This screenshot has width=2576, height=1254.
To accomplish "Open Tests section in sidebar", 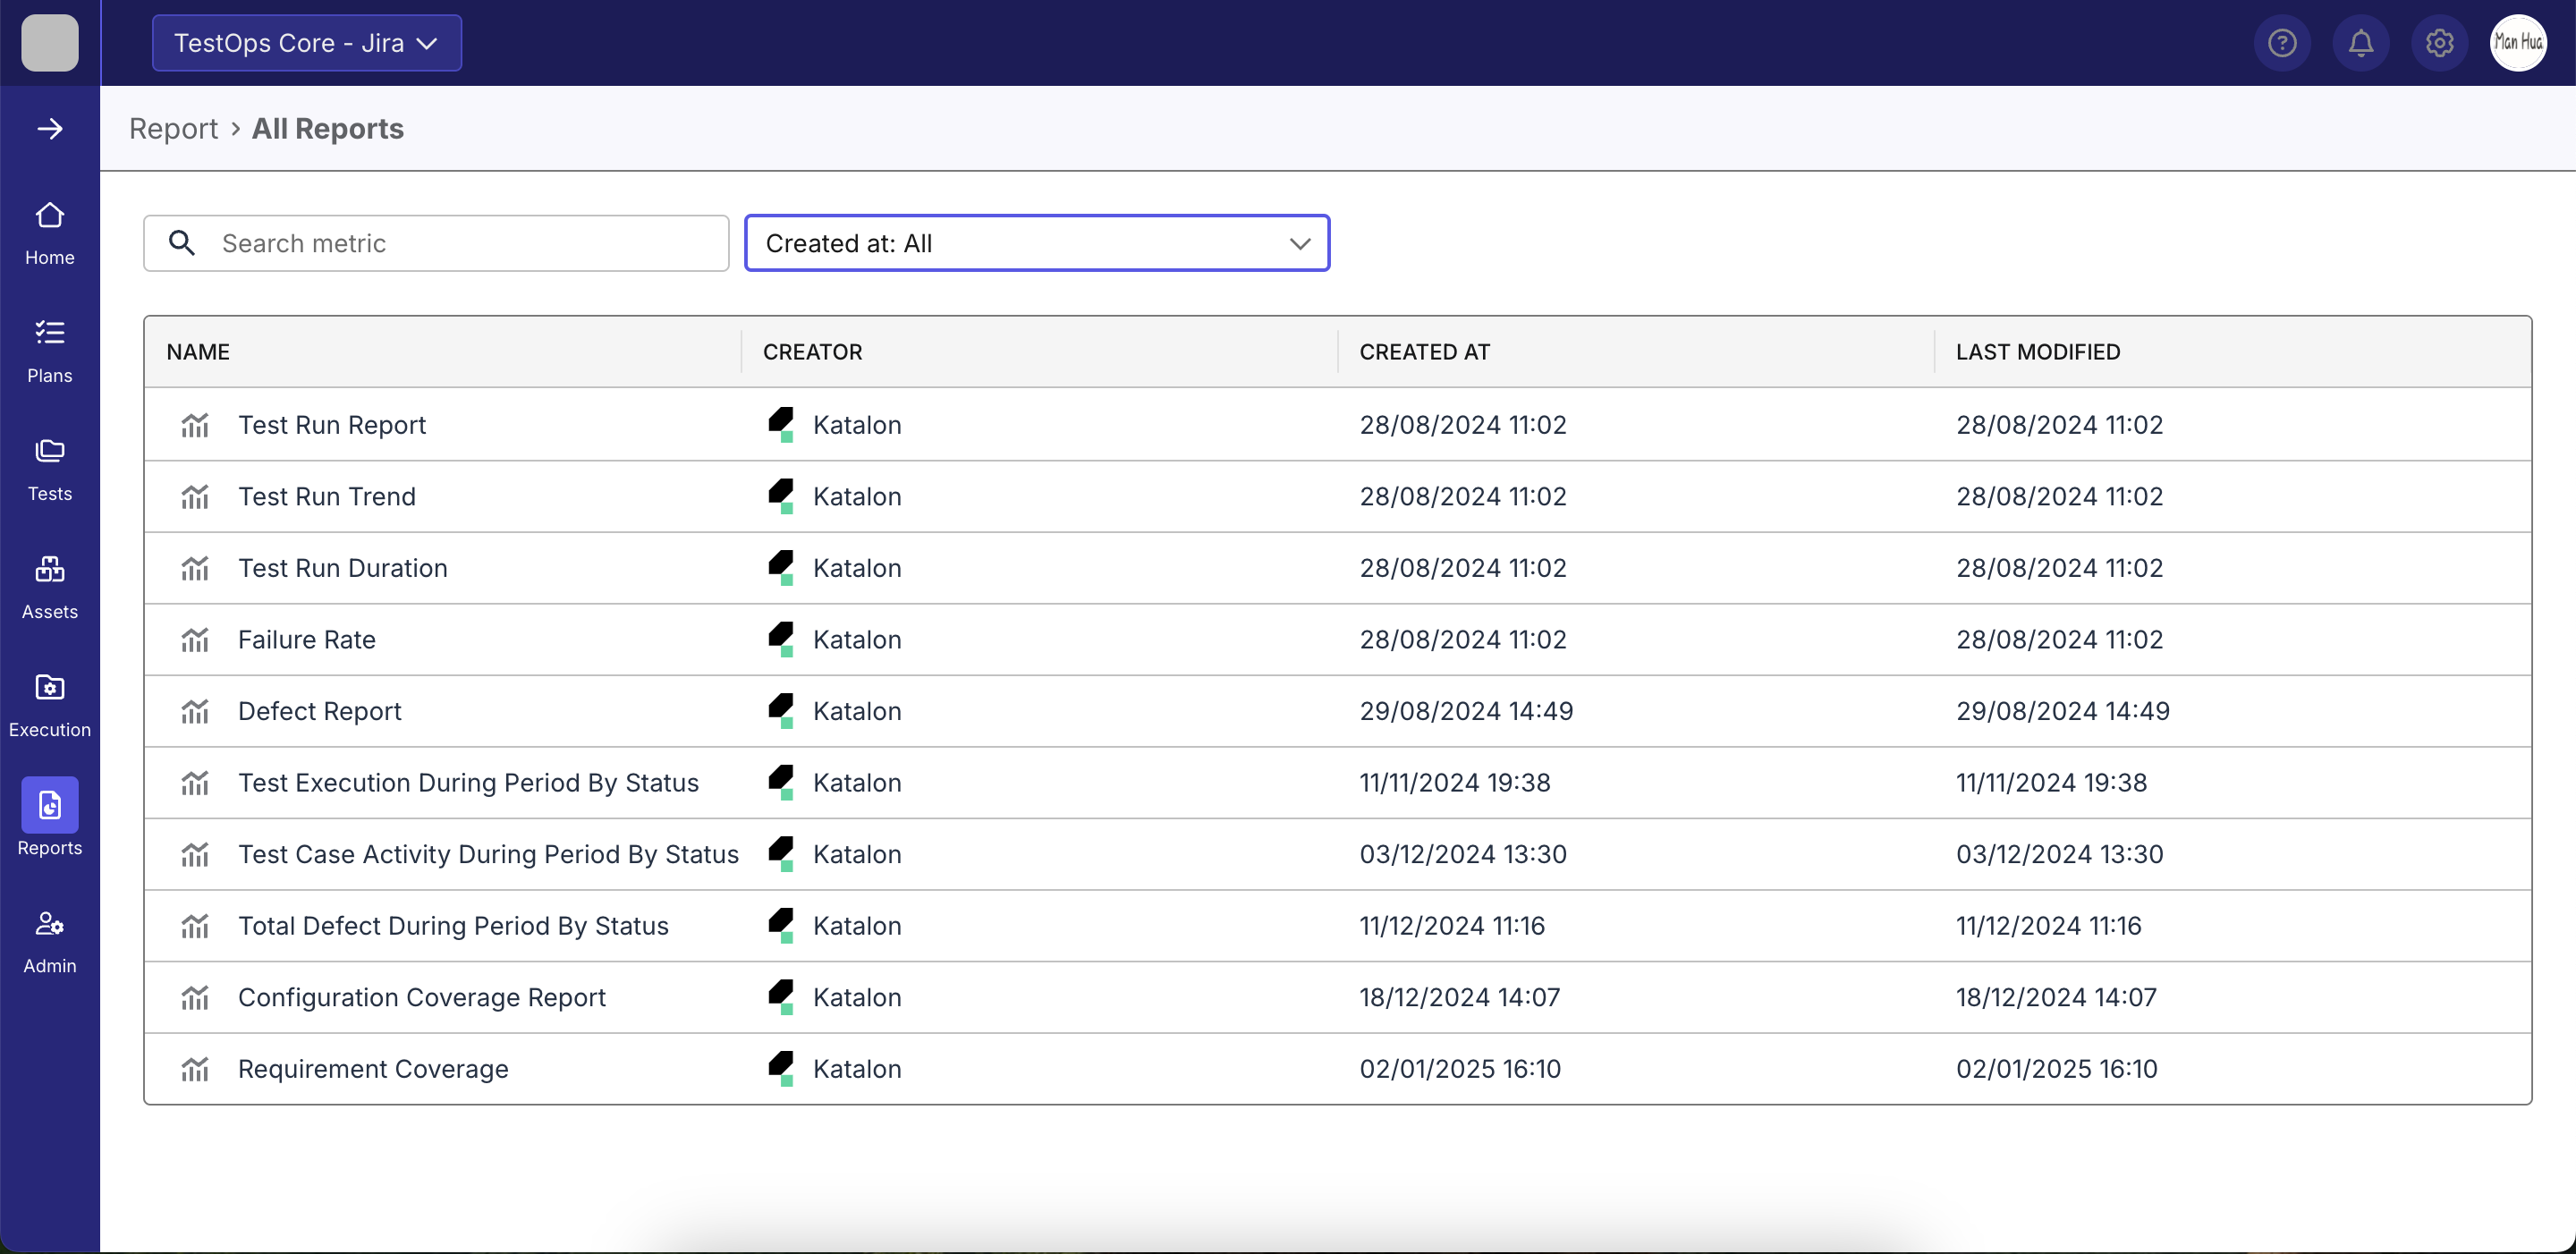I will (50, 469).
